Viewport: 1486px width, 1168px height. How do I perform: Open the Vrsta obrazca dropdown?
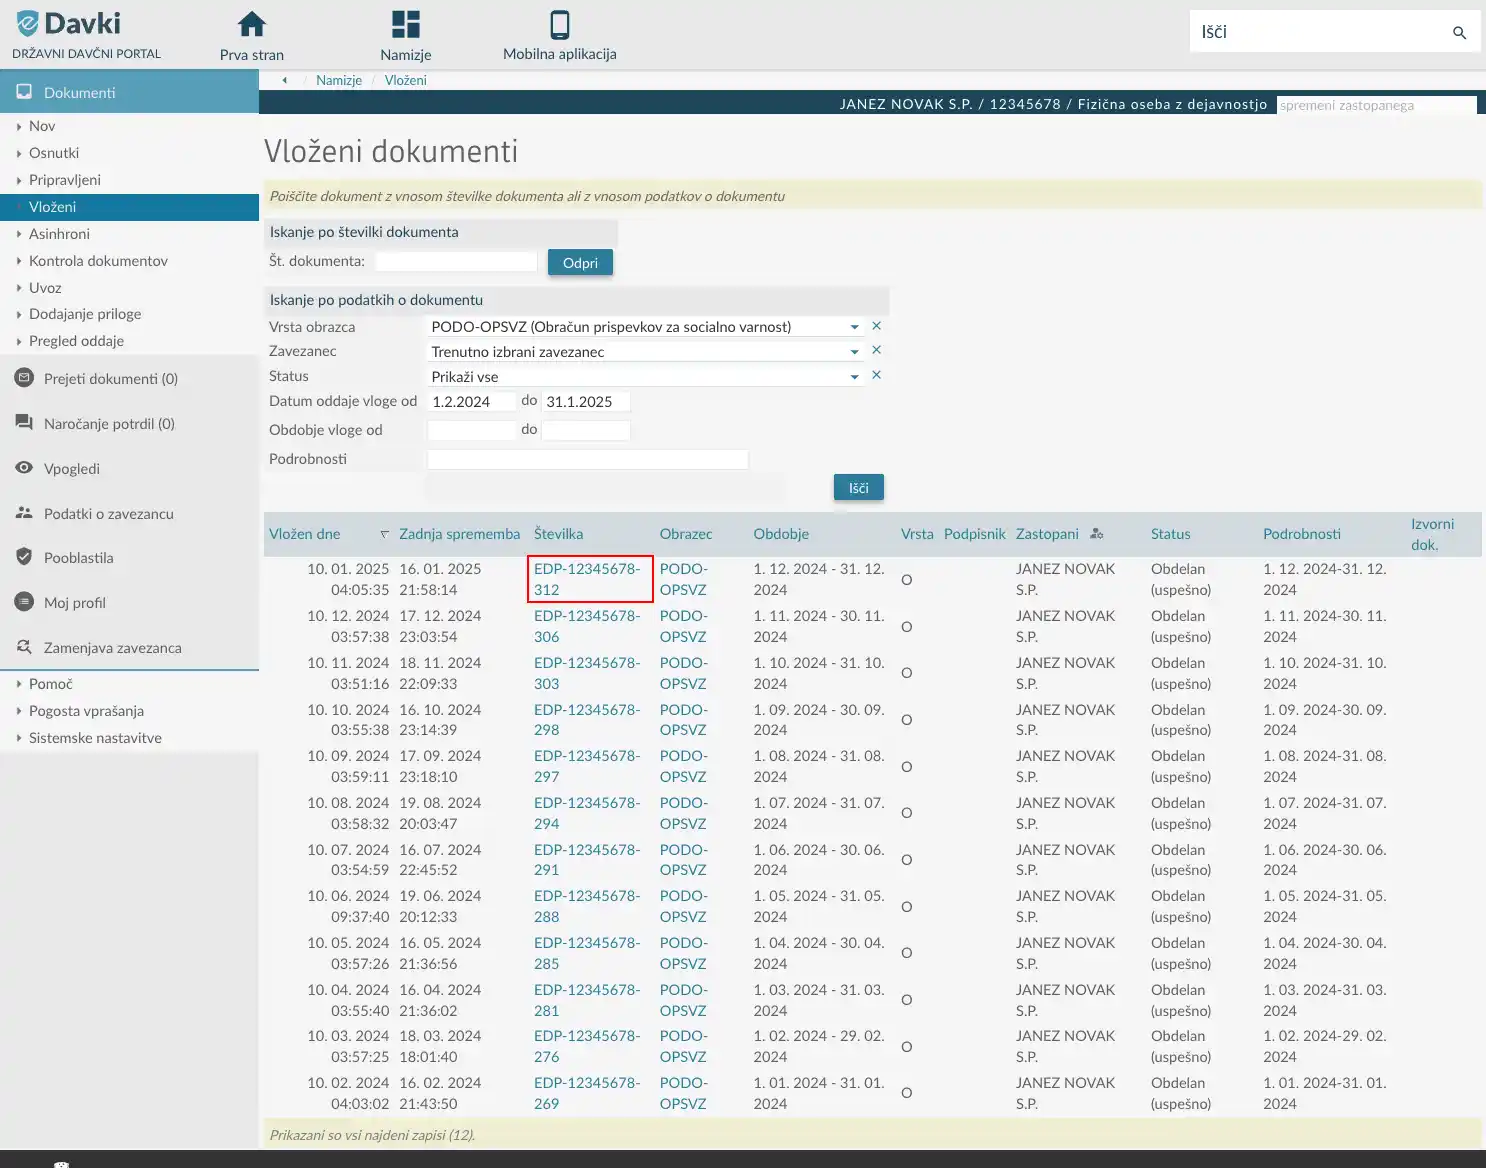point(854,327)
